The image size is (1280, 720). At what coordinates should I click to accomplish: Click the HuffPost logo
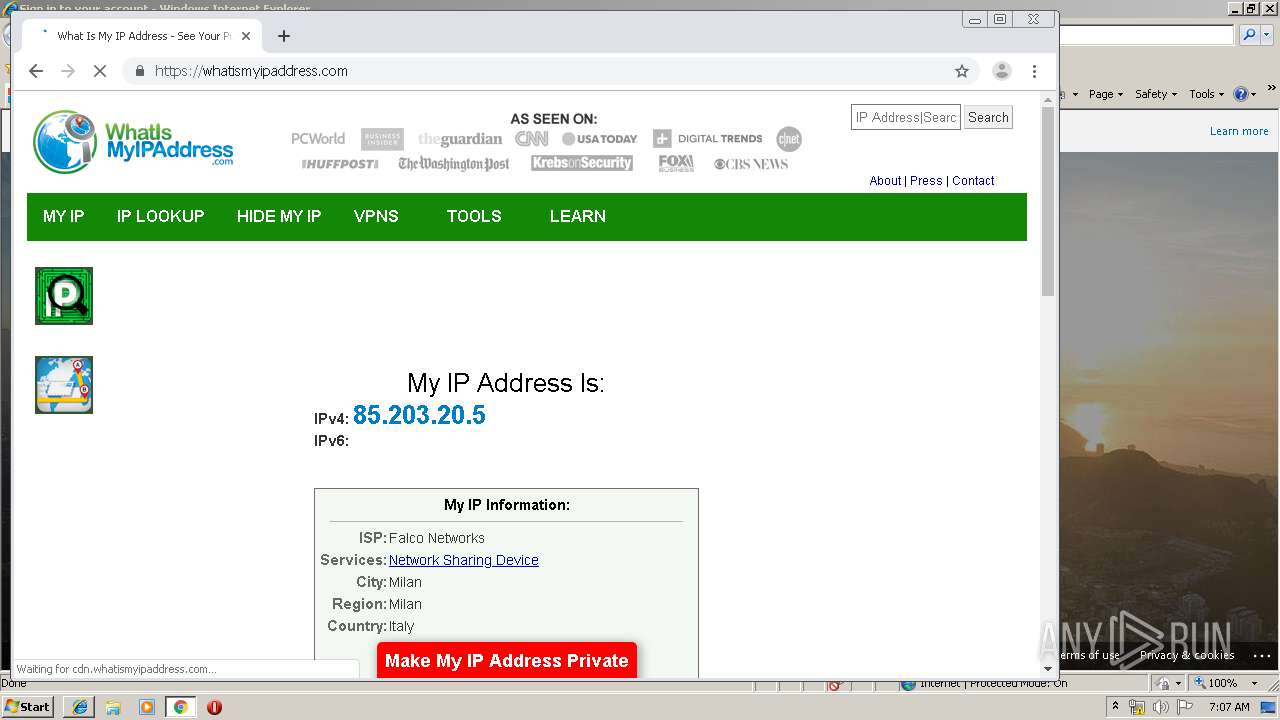coord(340,164)
